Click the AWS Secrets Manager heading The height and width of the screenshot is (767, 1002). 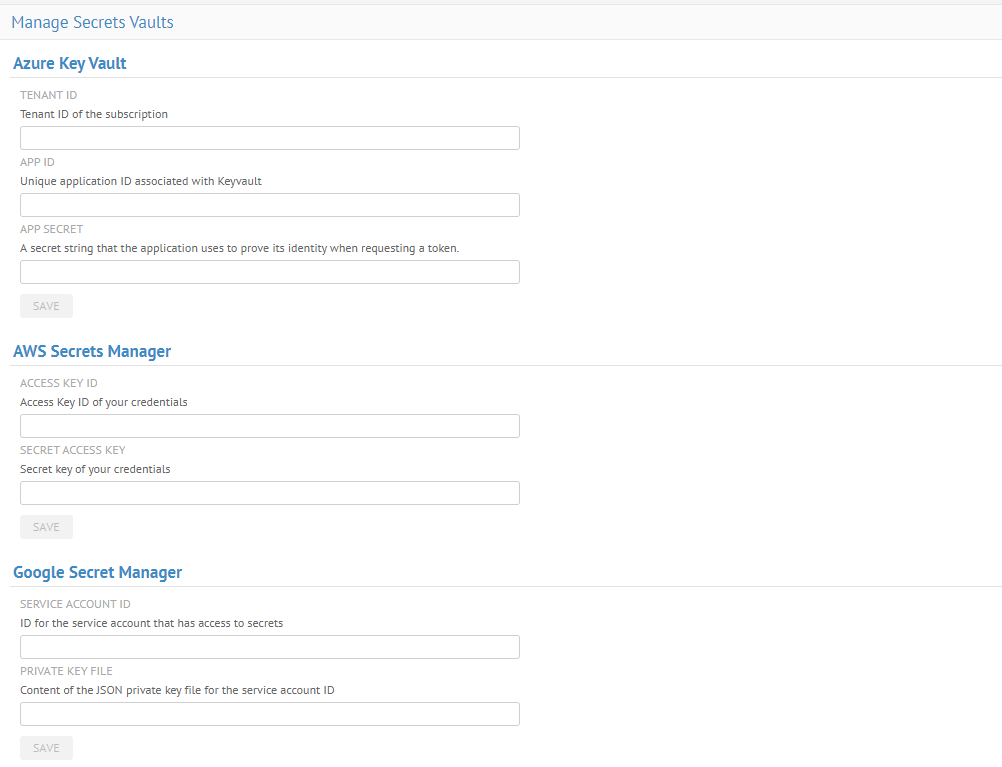(92, 352)
